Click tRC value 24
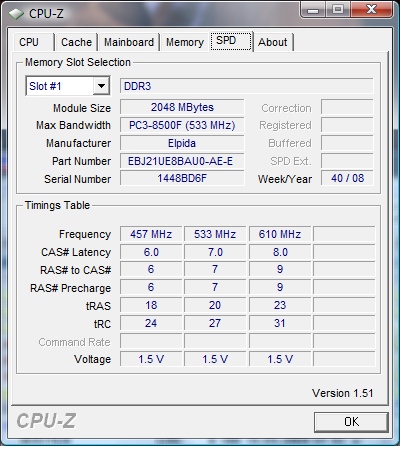This screenshot has width=400, height=450. 151,323
